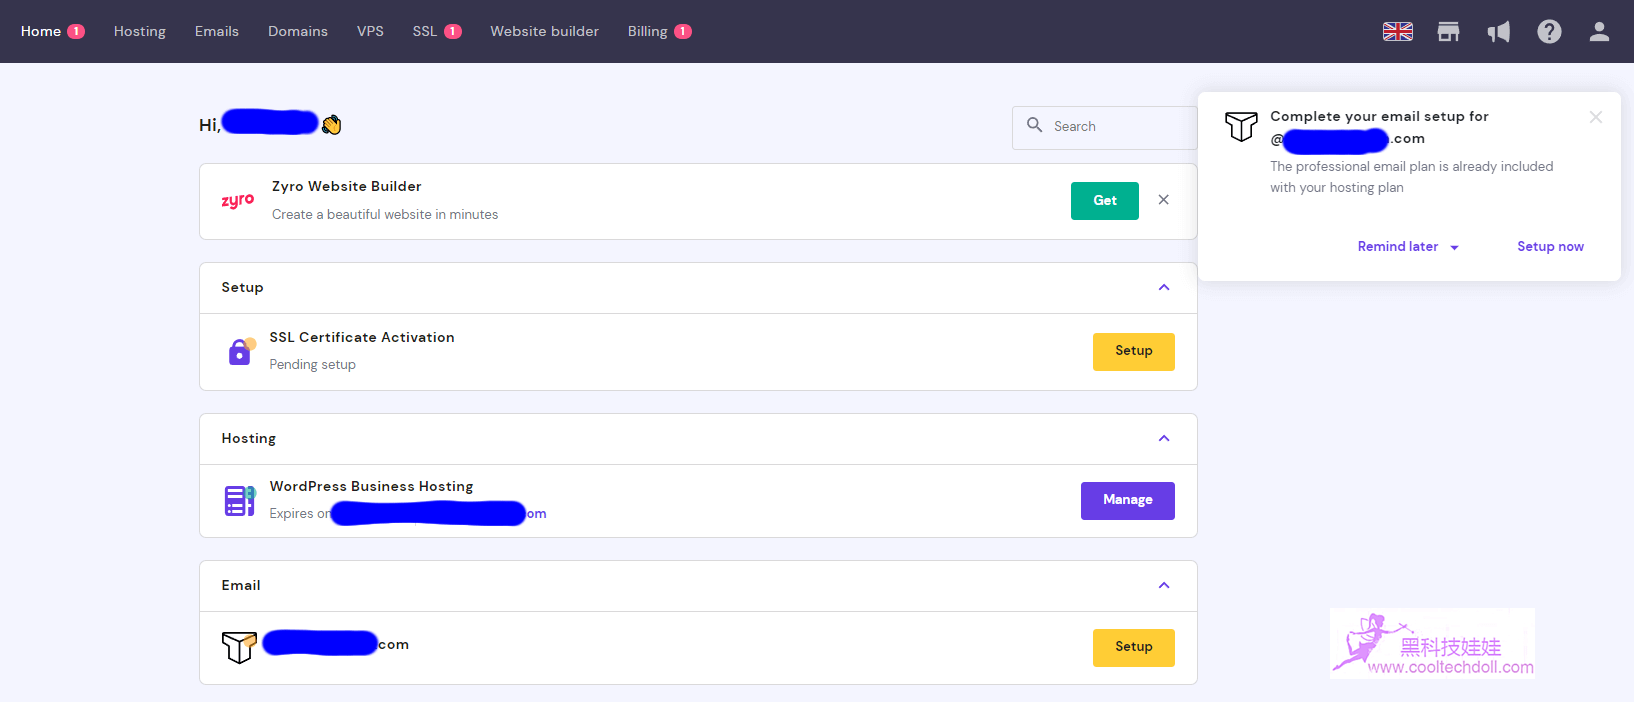This screenshot has width=1634, height=702.
Task: Click the email setup notification box icon
Action: tap(1241, 126)
